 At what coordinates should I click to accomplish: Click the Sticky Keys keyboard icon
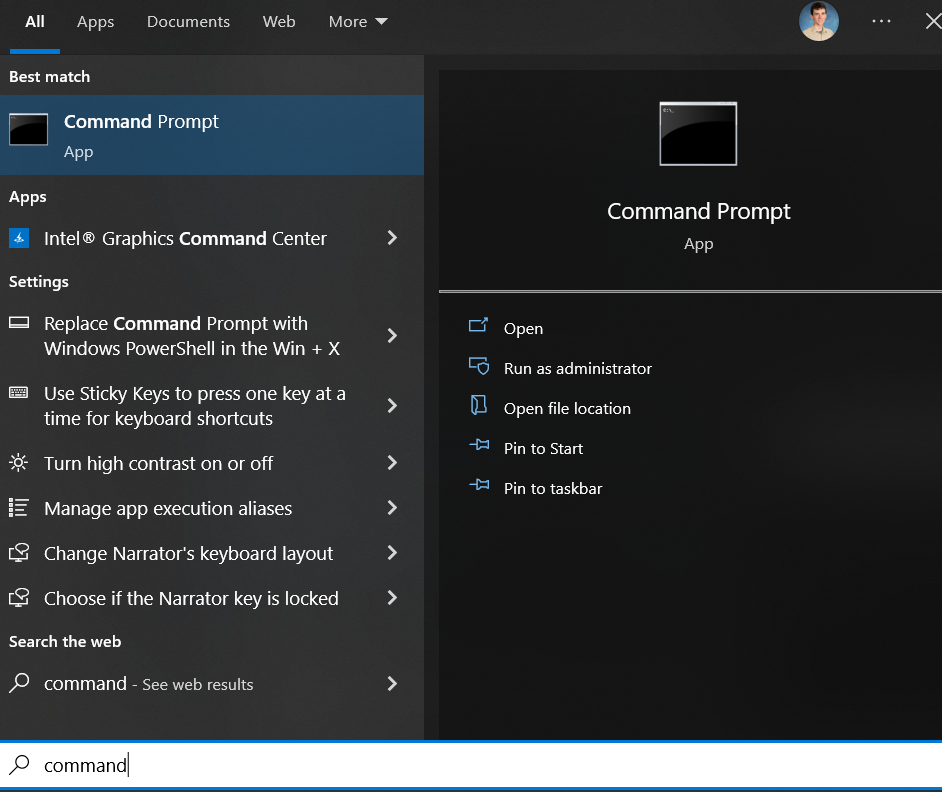pyautogui.click(x=19, y=393)
